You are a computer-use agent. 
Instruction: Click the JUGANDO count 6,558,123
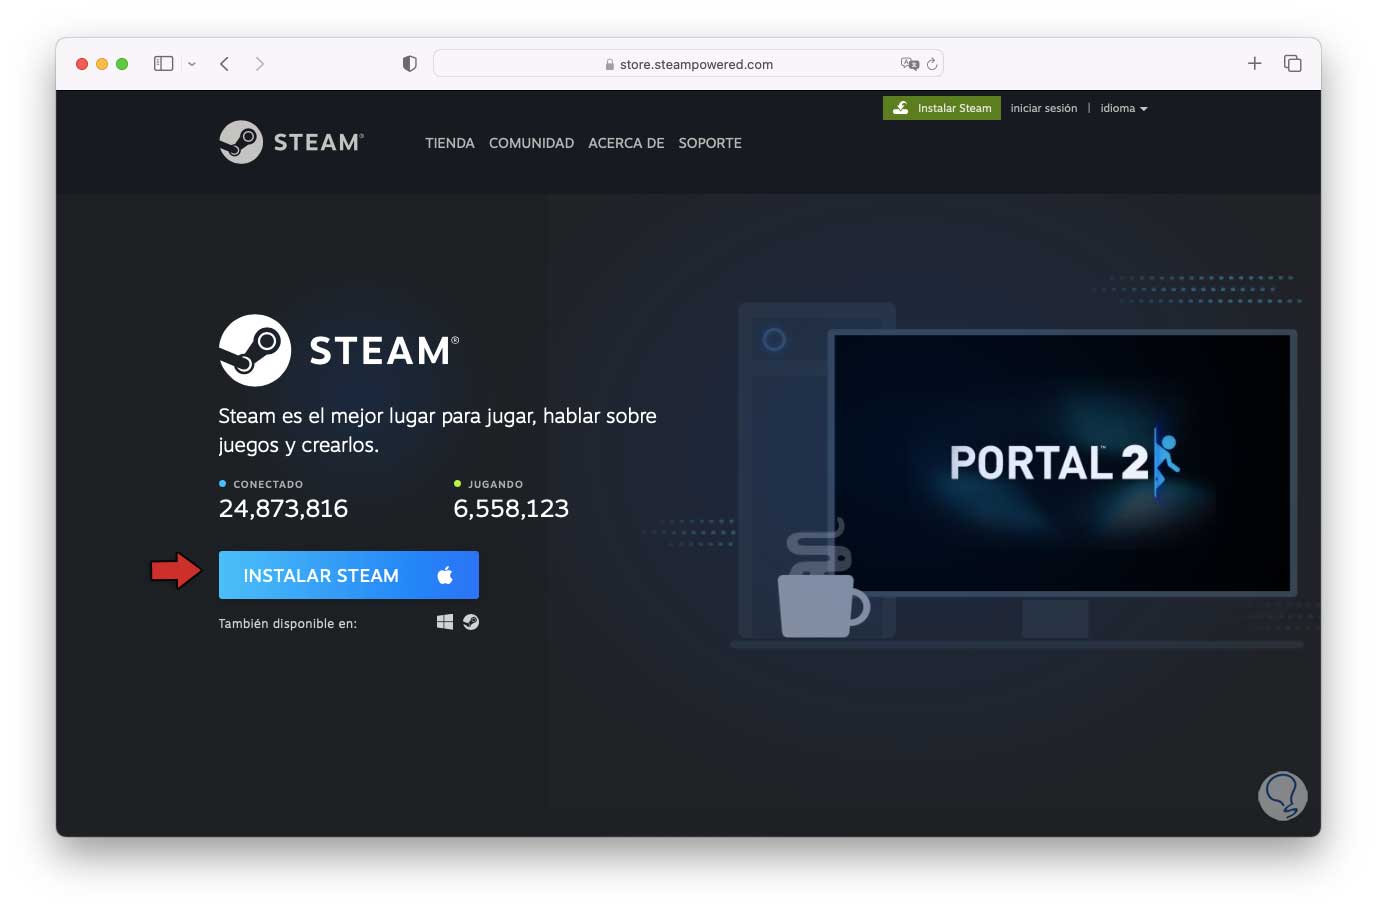(511, 509)
